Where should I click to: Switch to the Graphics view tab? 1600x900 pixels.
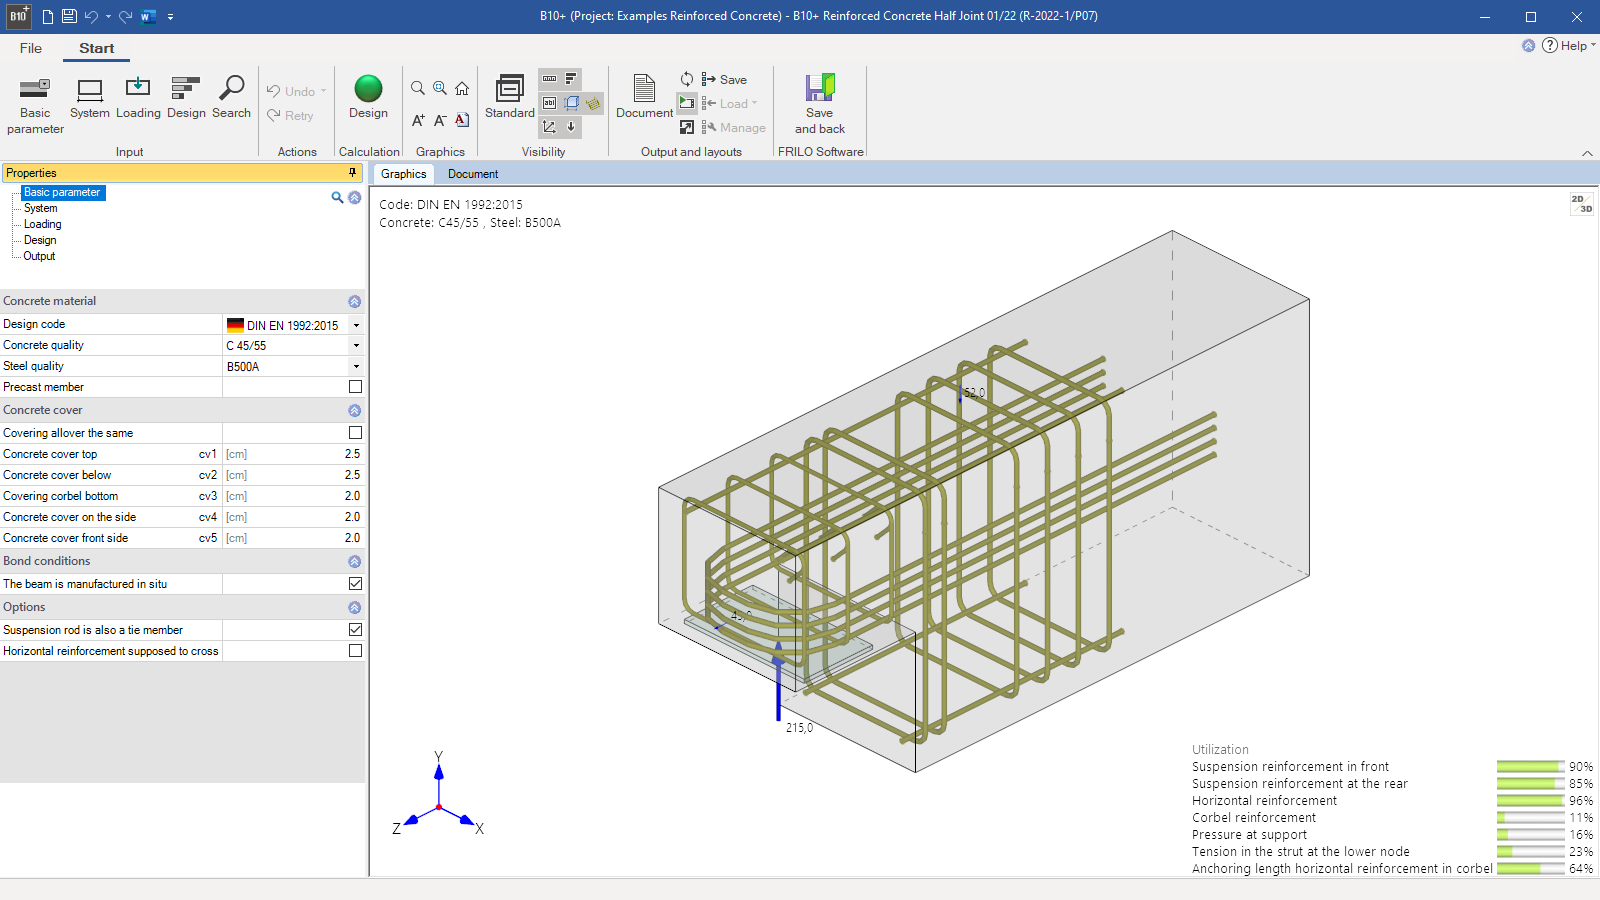(403, 174)
